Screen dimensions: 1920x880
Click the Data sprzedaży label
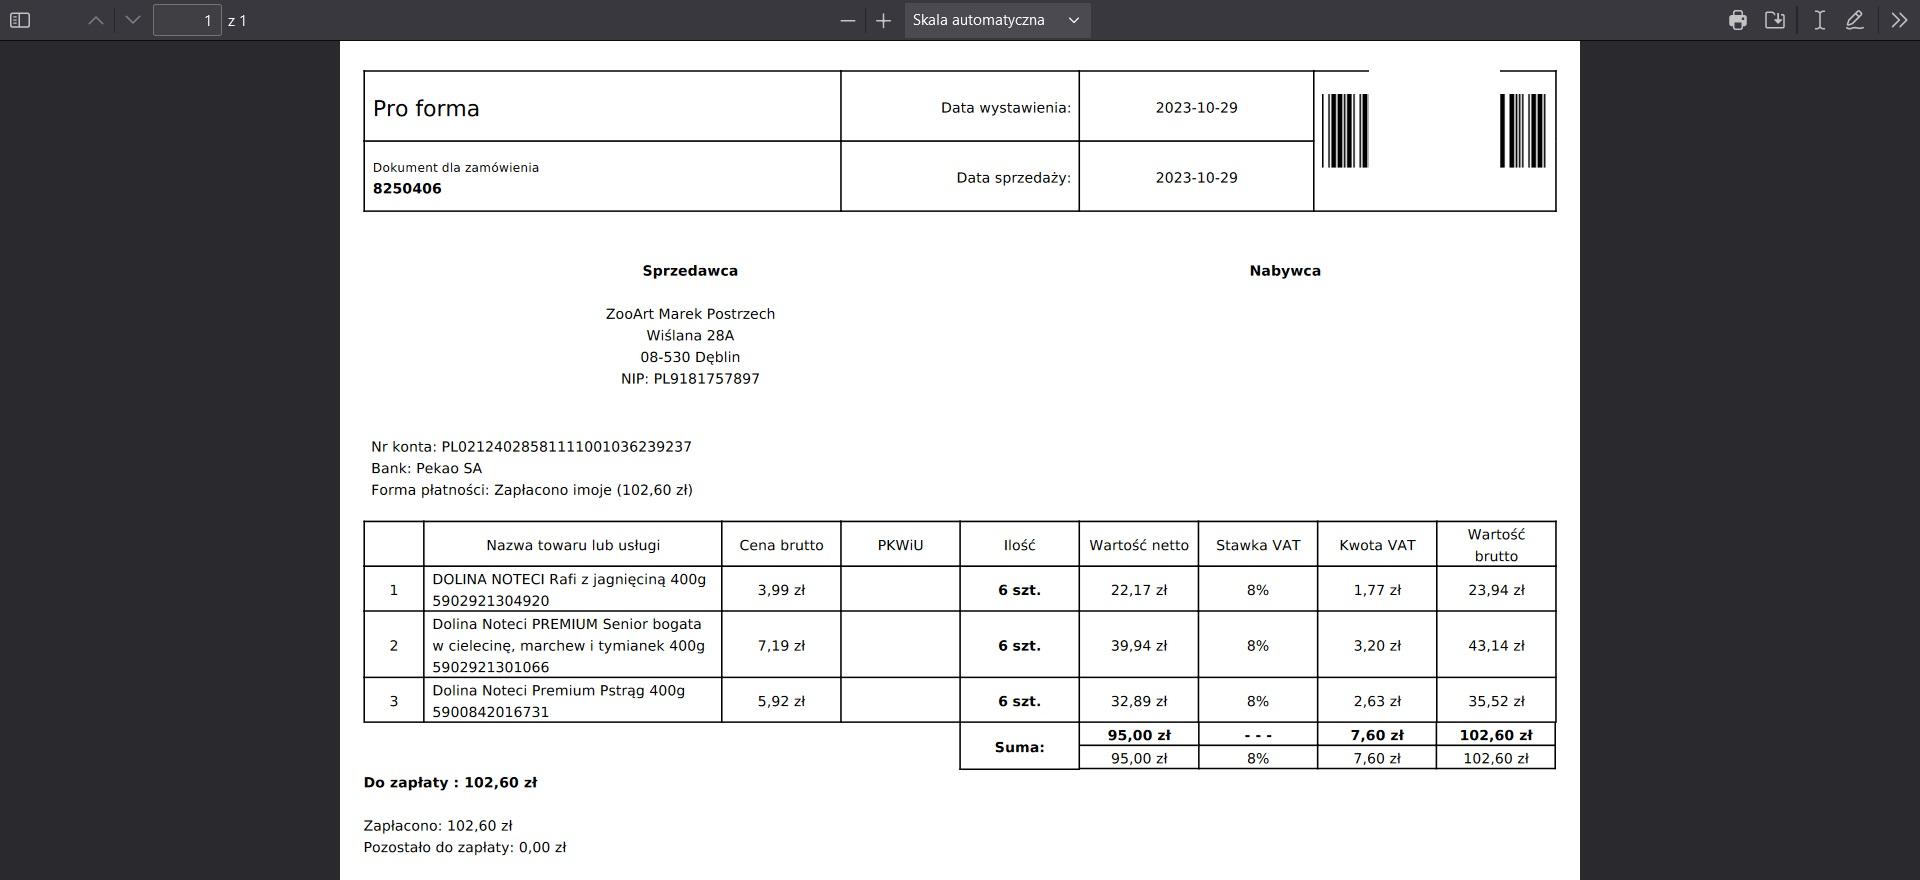click(x=1013, y=177)
